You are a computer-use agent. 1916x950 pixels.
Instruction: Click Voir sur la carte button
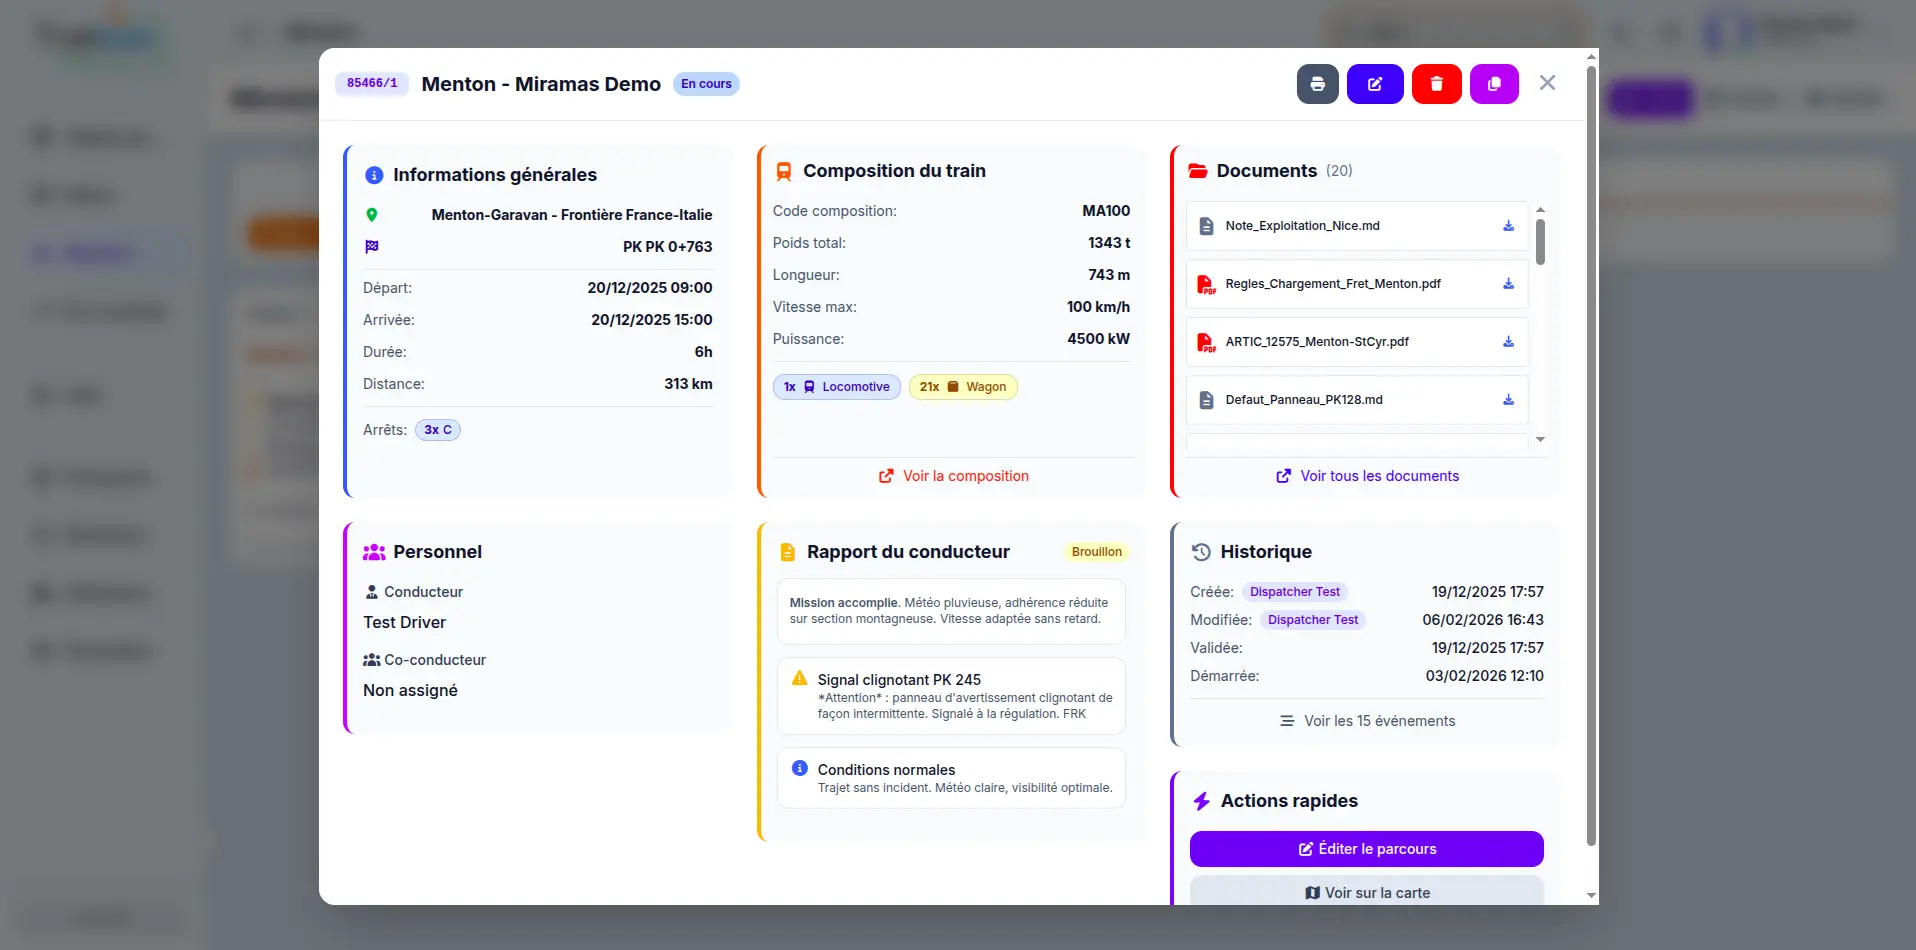(1366, 892)
